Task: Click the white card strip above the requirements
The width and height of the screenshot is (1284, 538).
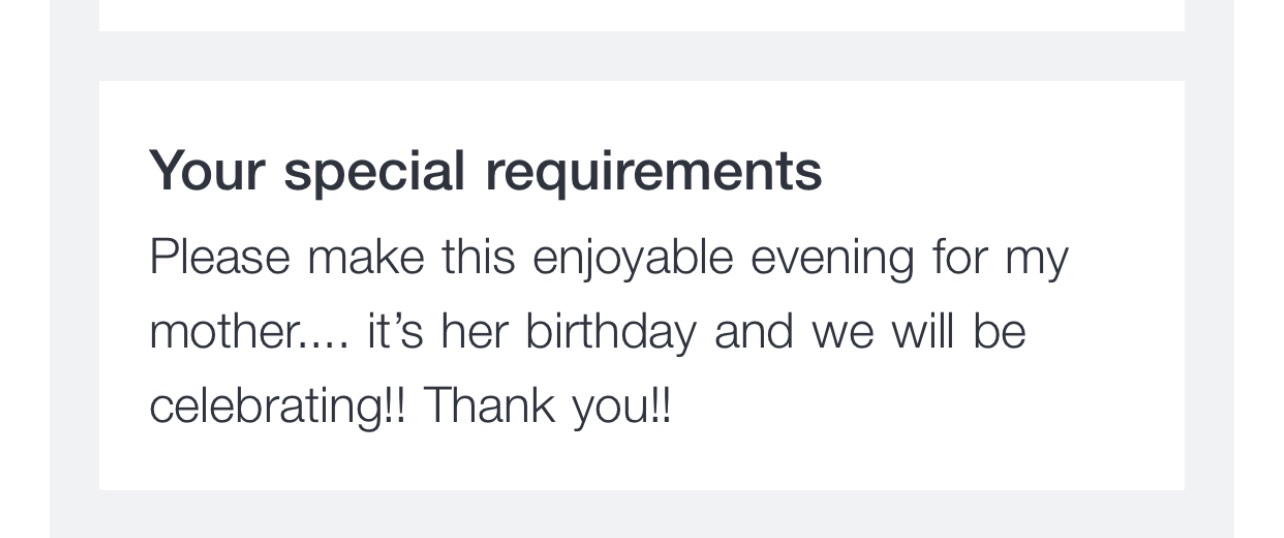Action: [641, 14]
